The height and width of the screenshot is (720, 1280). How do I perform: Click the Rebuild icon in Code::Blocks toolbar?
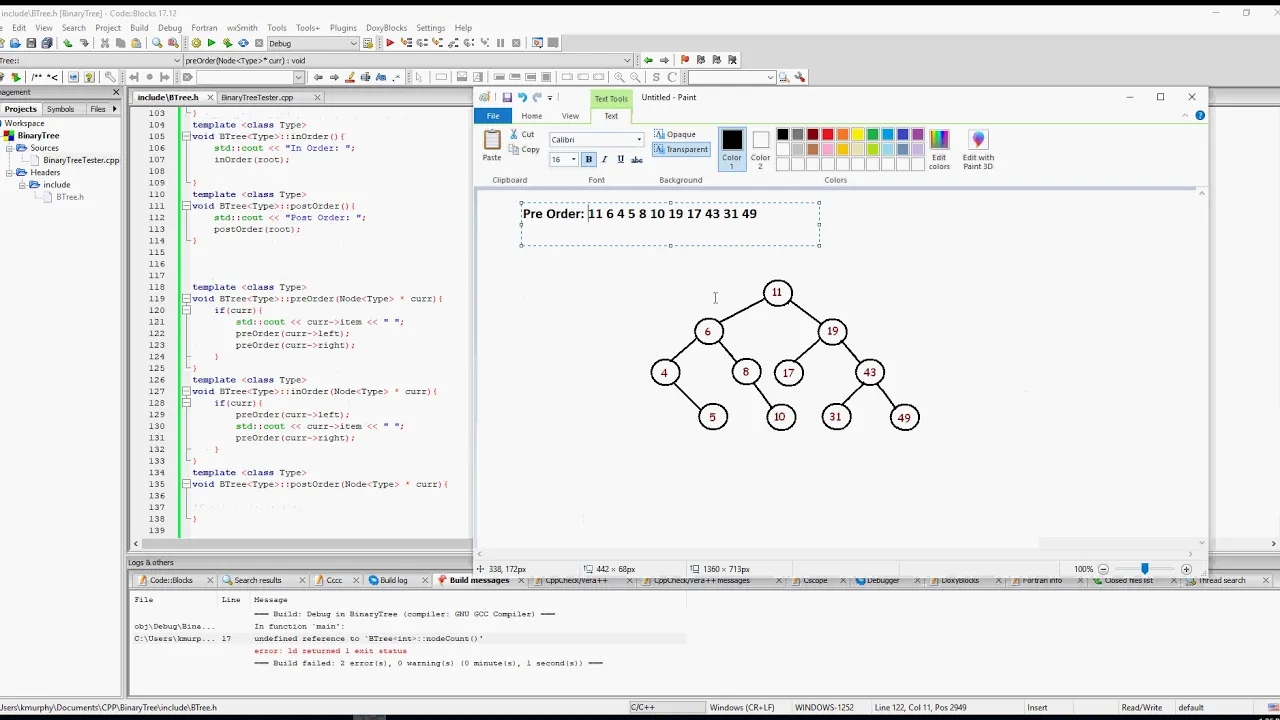tap(243, 43)
